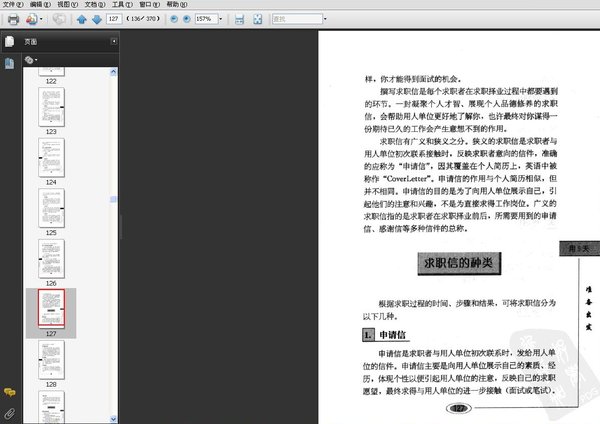Image resolution: width=600 pixels, height=424 pixels.
Task: Click the thumbnail scrollbar down arrow
Action: [113, 419]
